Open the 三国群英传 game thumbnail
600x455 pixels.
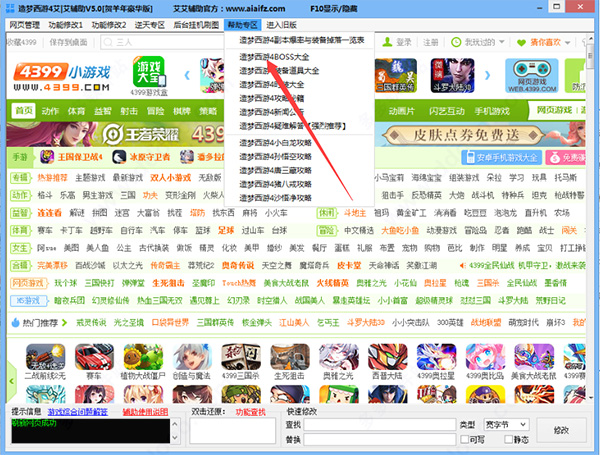click(x=396, y=75)
